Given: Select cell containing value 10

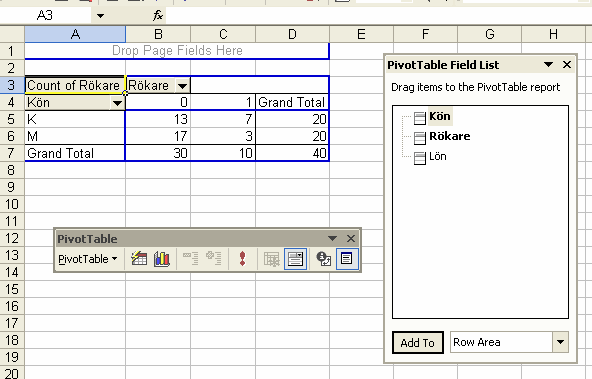Looking at the screenshot, I should coord(223,153).
